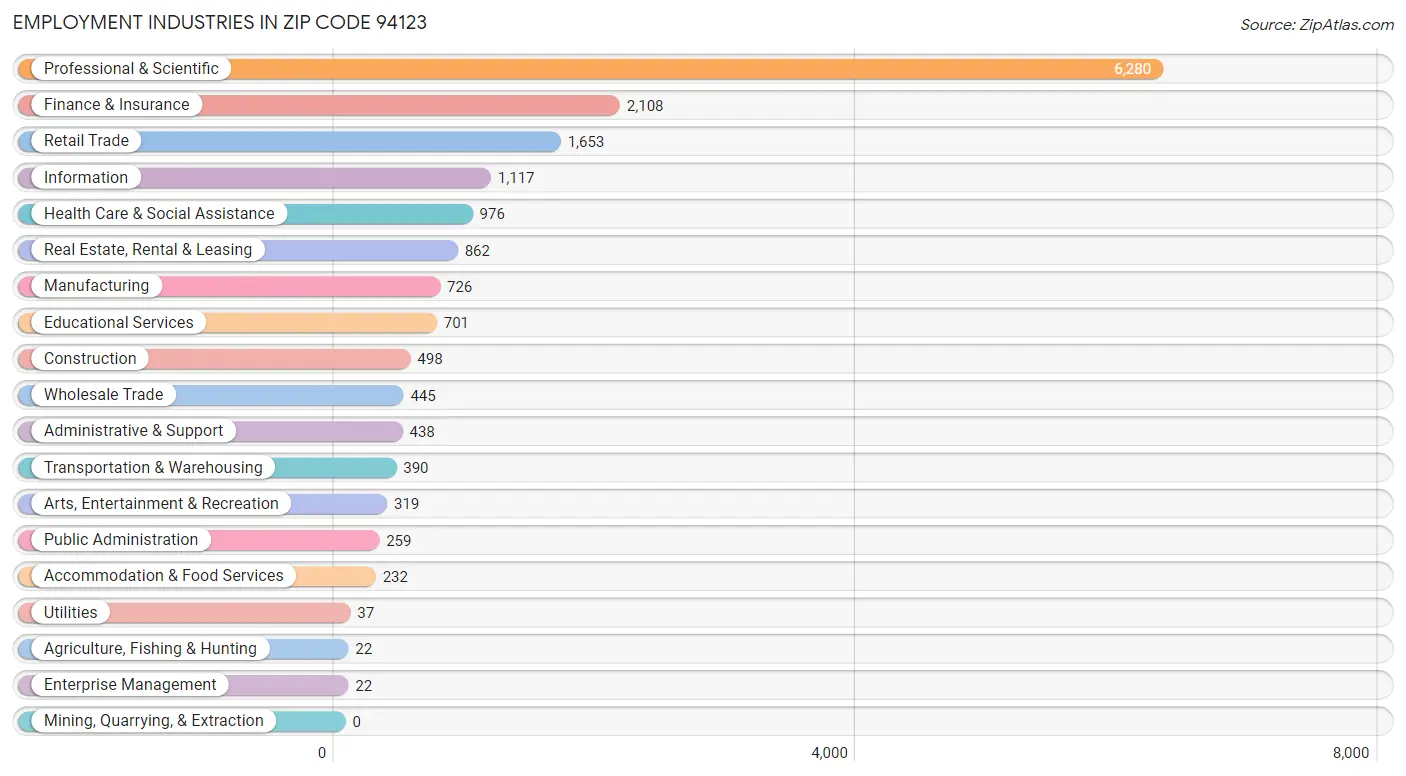The height and width of the screenshot is (776, 1406).
Task: Click the 37 Utilities value
Action: tap(365, 613)
